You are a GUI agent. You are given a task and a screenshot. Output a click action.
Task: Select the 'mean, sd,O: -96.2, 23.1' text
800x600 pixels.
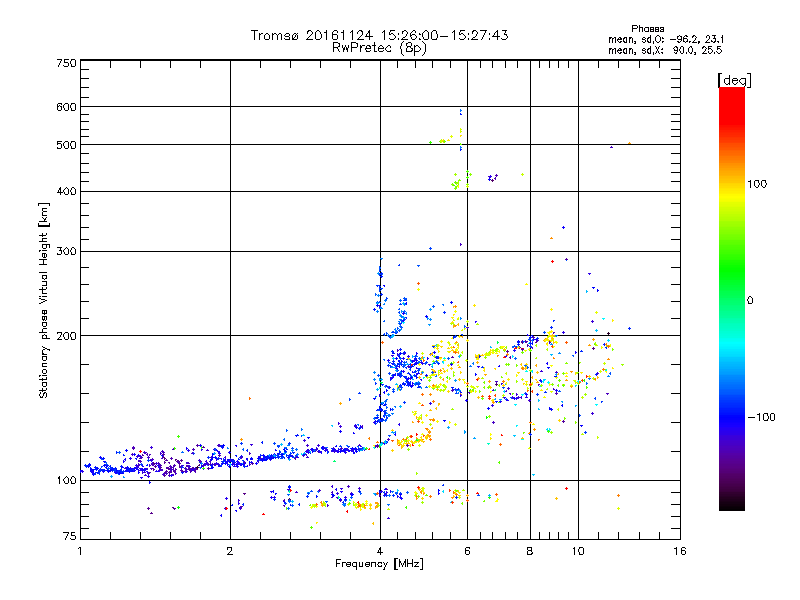tap(666, 39)
